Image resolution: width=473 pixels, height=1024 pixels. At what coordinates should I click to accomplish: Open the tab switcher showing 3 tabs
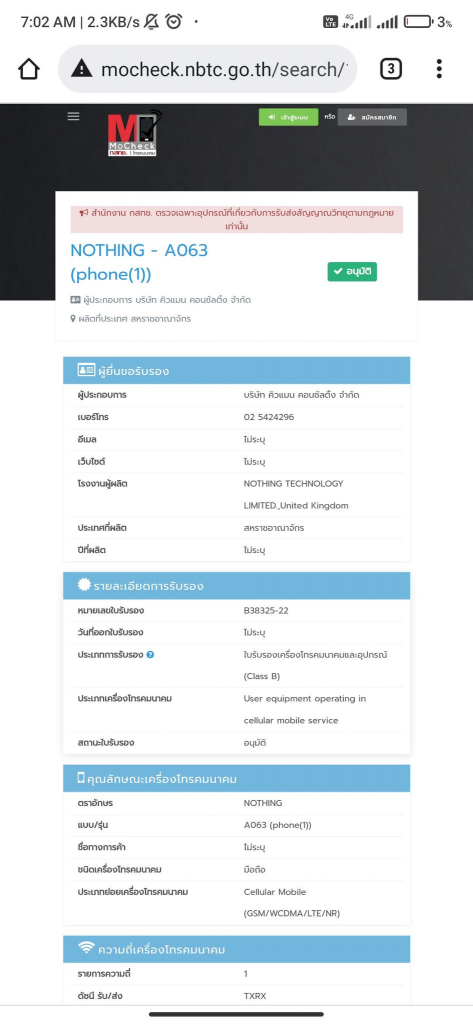click(391, 69)
